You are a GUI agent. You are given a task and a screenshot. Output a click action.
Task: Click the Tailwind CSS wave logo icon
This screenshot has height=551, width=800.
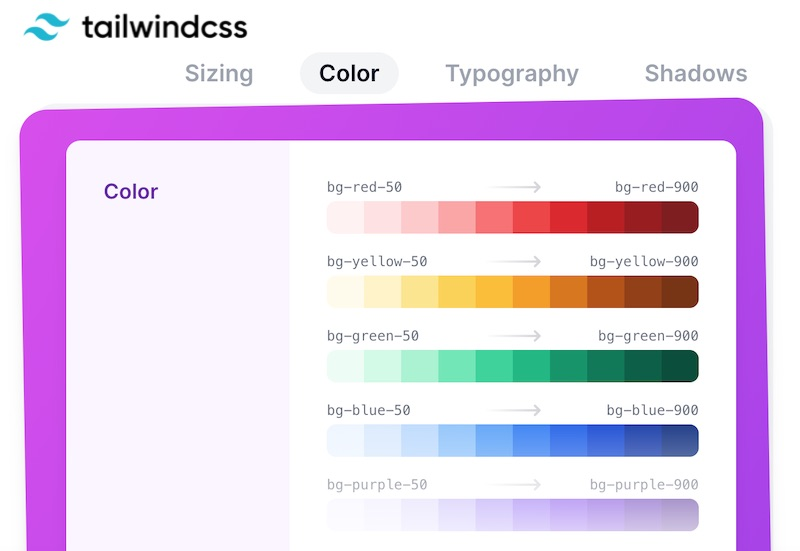tap(44, 26)
